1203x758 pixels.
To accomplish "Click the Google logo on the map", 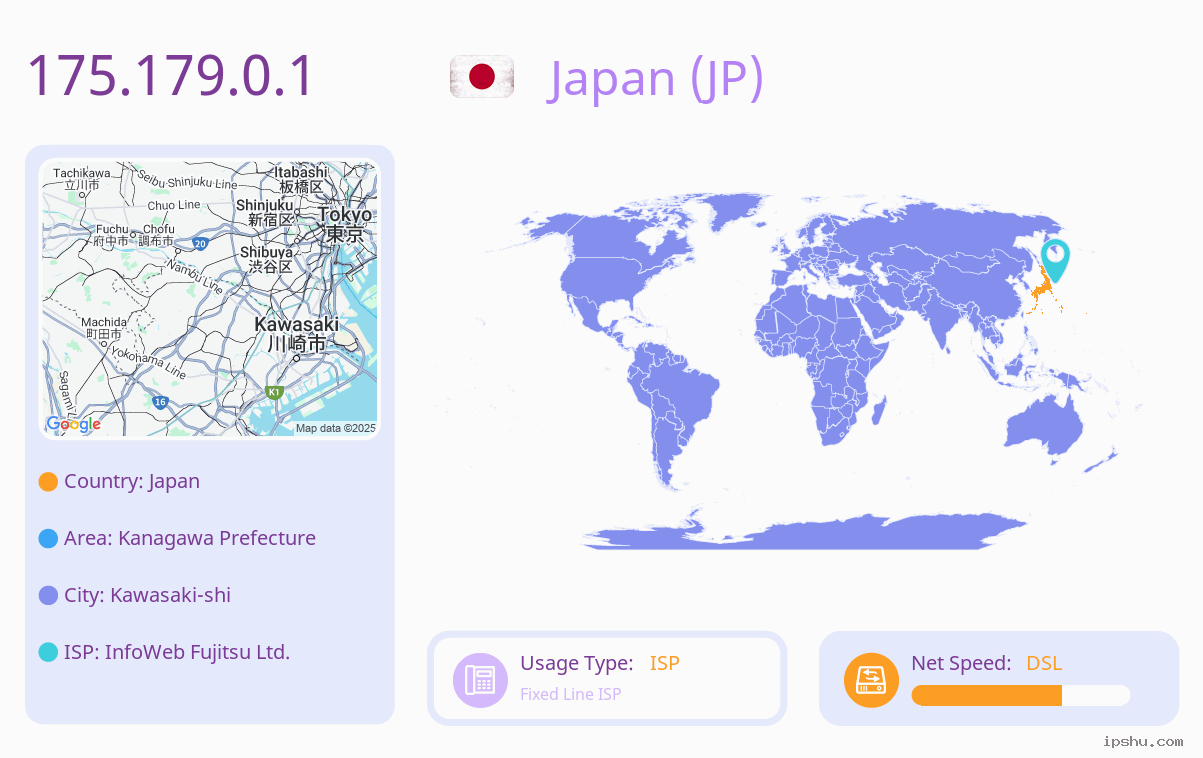I will [x=74, y=424].
